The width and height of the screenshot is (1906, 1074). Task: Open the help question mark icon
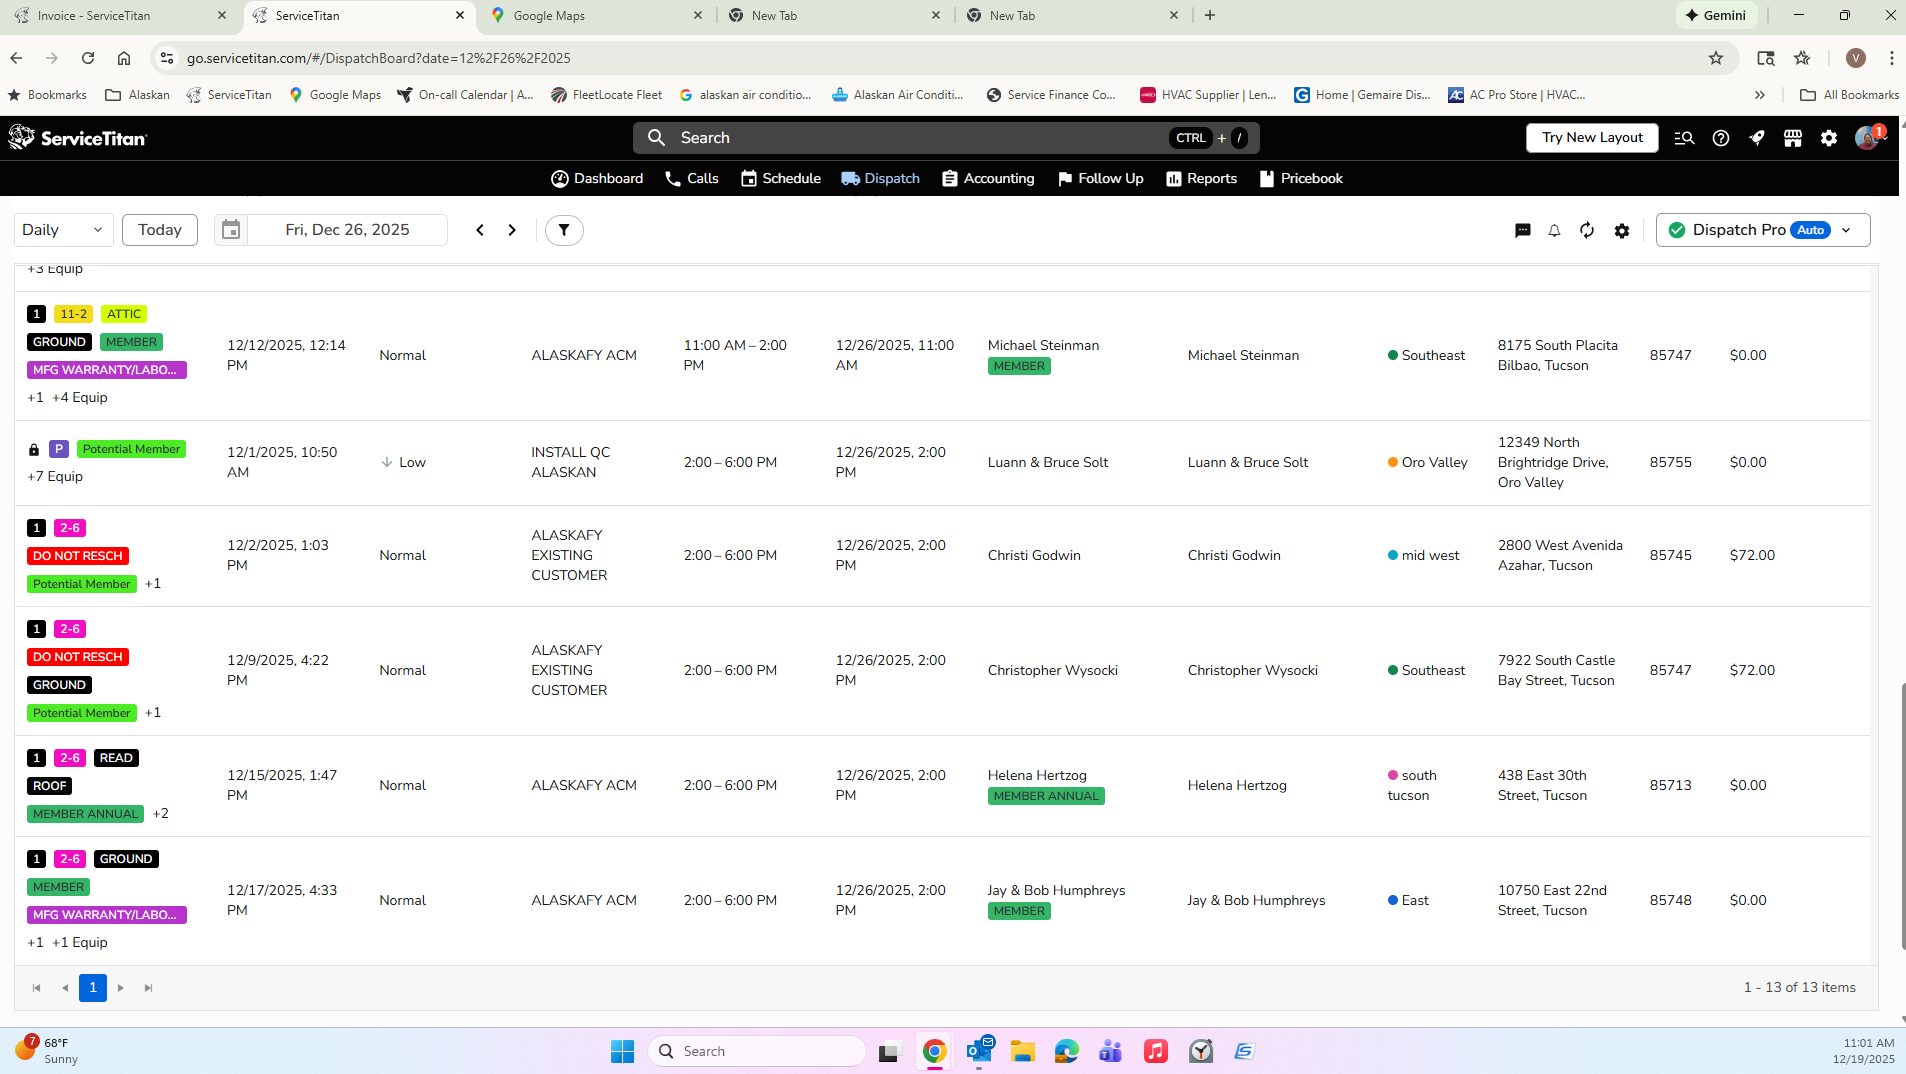1721,138
